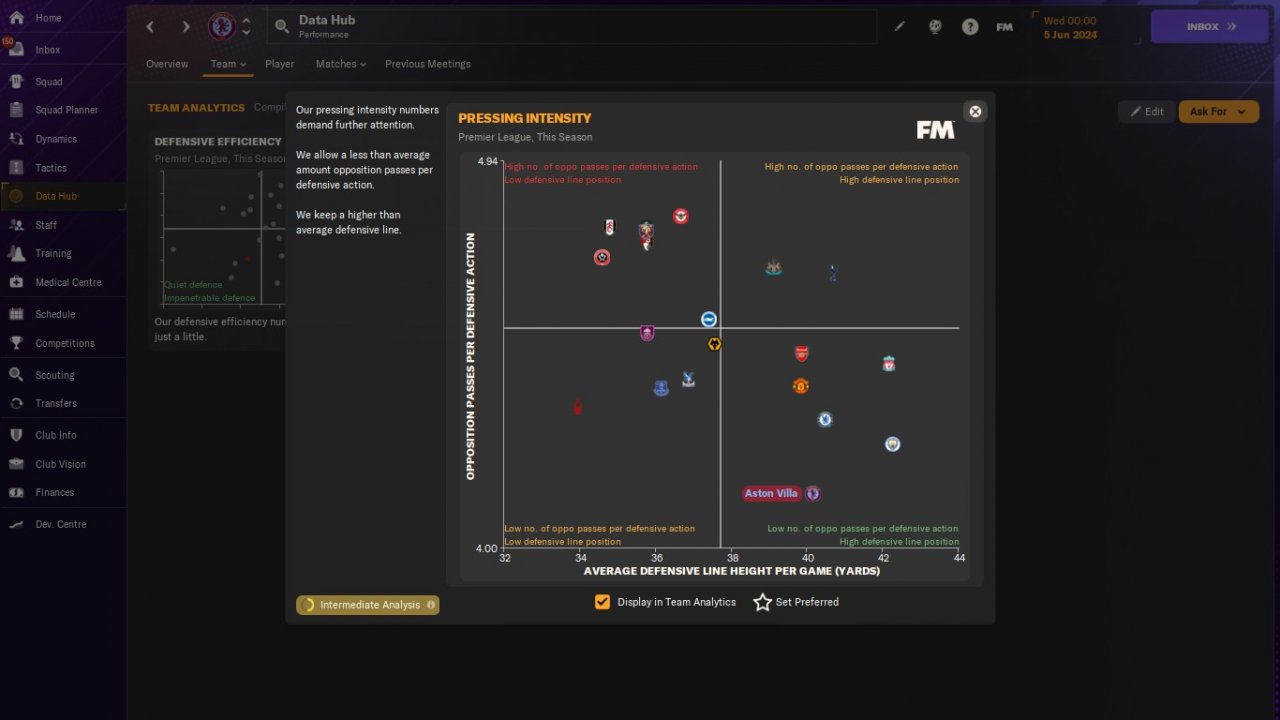Click the FM menu icon in top bar
This screenshot has width=1280, height=720.
pyautogui.click(x=1005, y=27)
